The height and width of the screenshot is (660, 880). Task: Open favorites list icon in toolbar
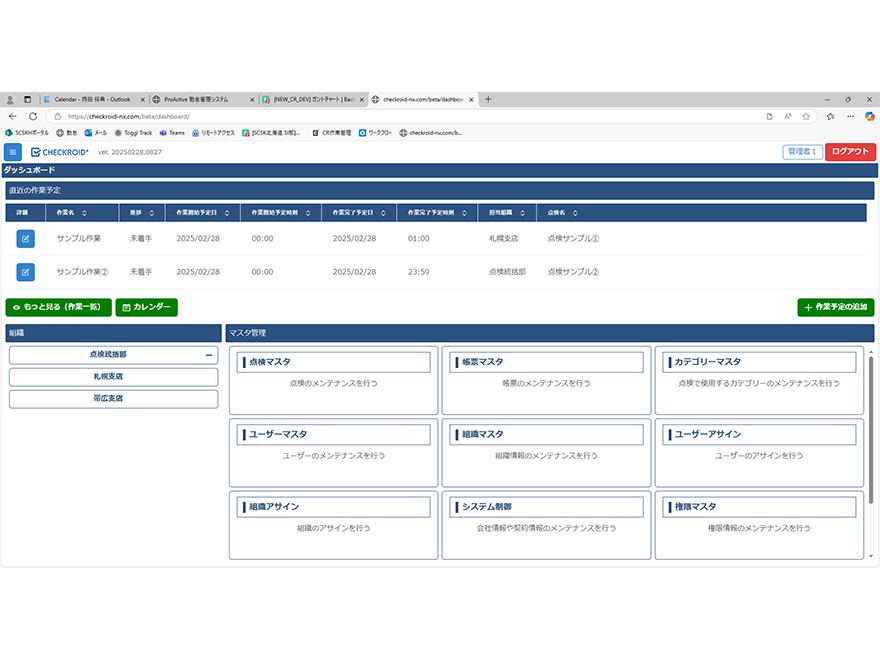(x=830, y=116)
